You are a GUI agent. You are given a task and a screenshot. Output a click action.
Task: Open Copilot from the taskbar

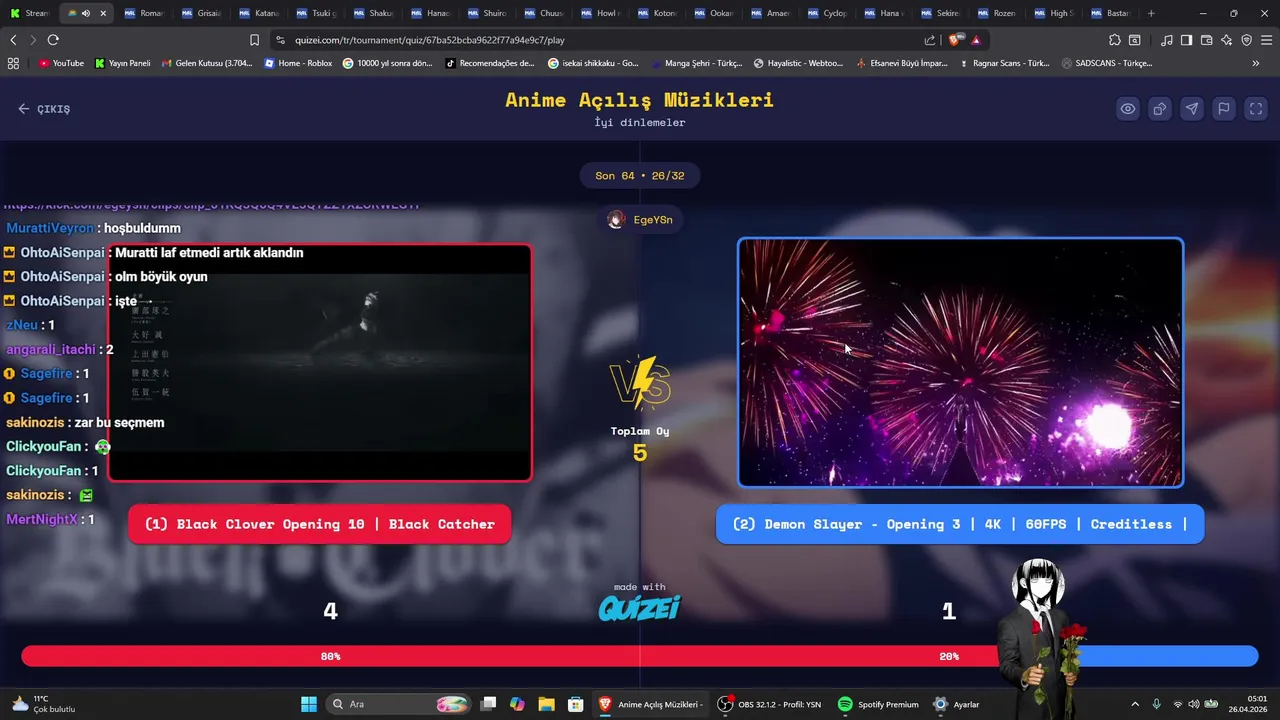tap(517, 704)
